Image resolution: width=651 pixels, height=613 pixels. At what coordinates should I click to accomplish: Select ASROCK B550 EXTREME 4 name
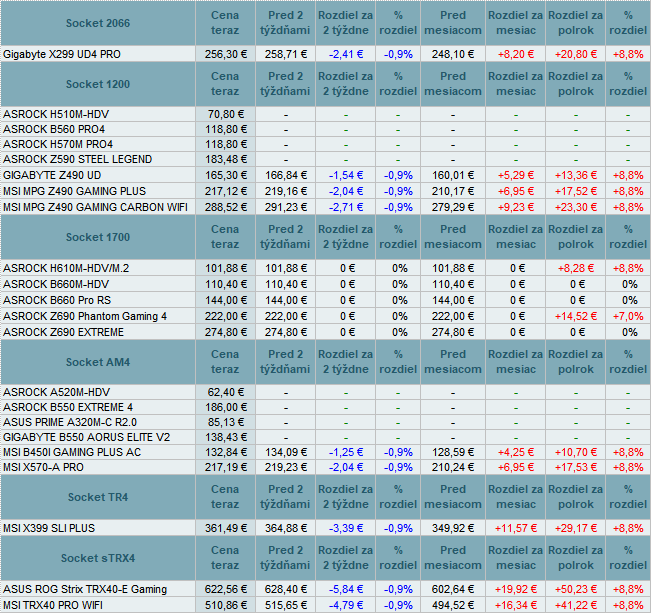tap(68, 407)
